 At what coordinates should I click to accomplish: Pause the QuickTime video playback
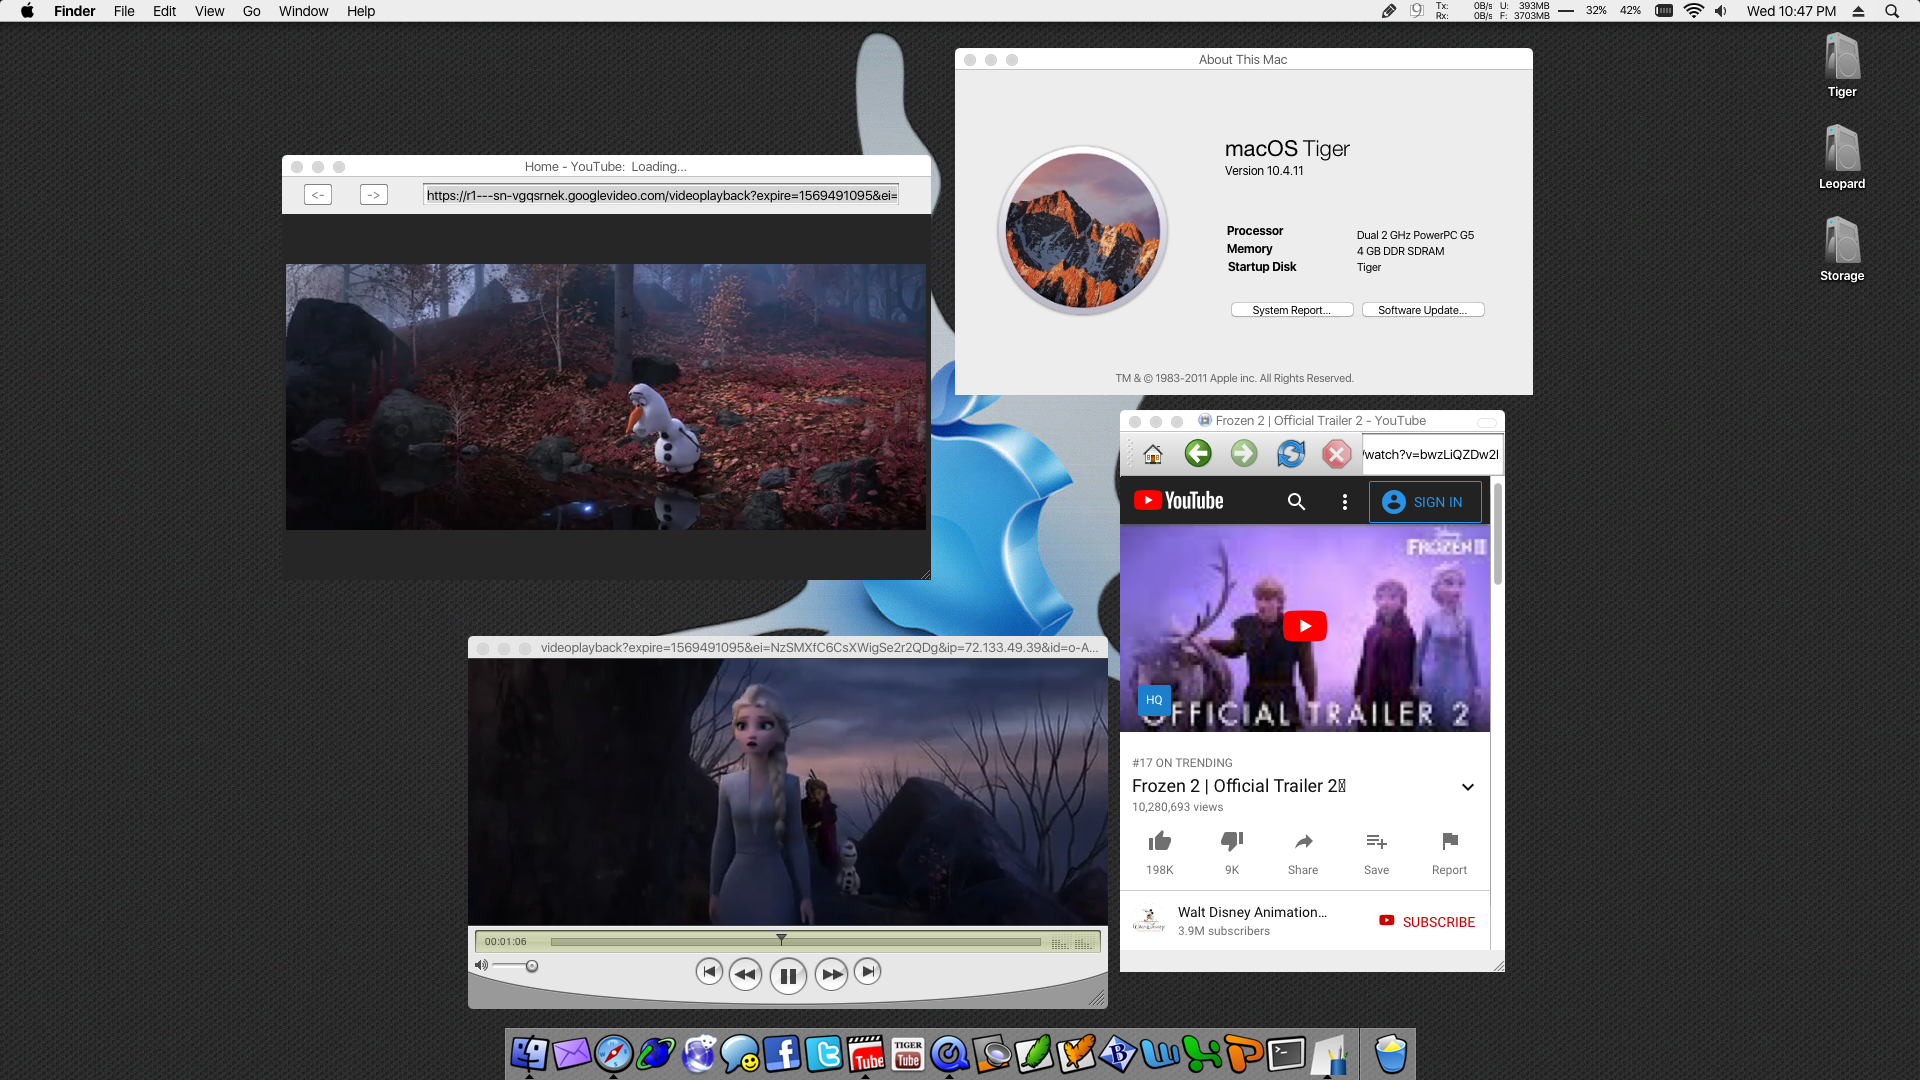point(788,975)
